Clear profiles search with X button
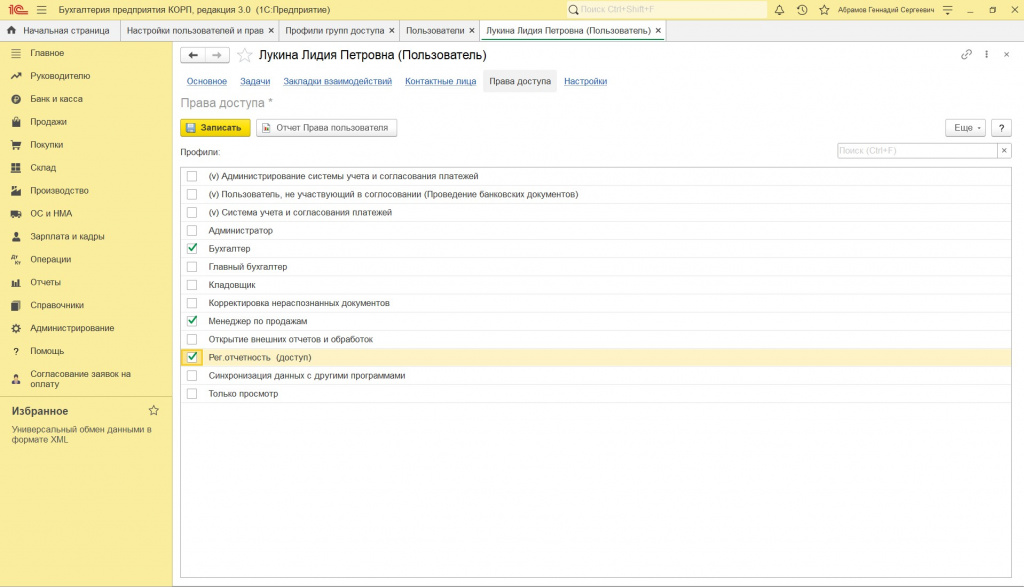The width and height of the screenshot is (1024, 587). pos(1004,151)
